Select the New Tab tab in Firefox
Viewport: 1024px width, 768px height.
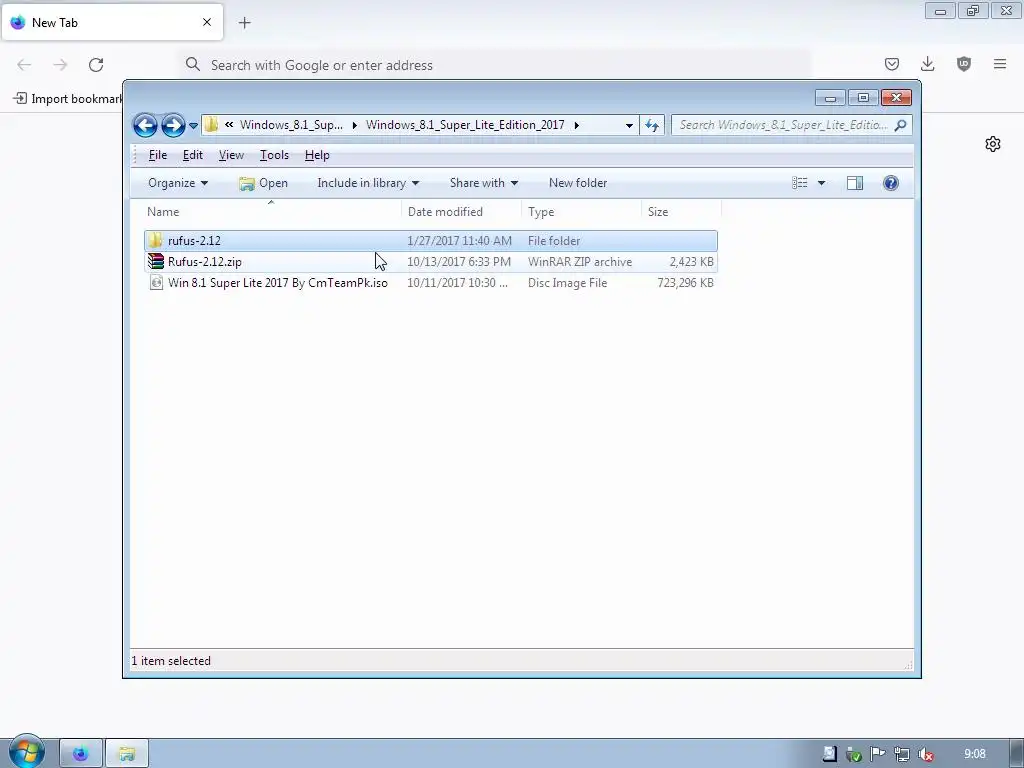(x=112, y=22)
